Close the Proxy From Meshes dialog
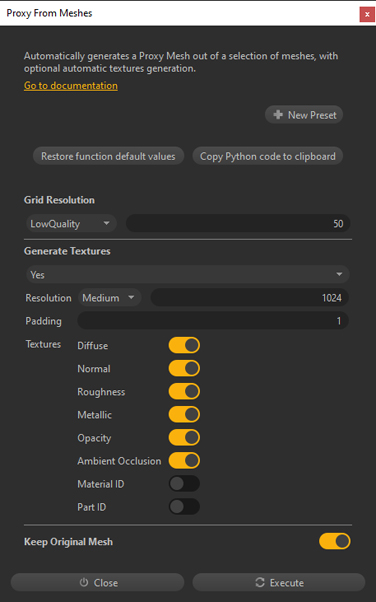The image size is (376, 602). (x=367, y=14)
